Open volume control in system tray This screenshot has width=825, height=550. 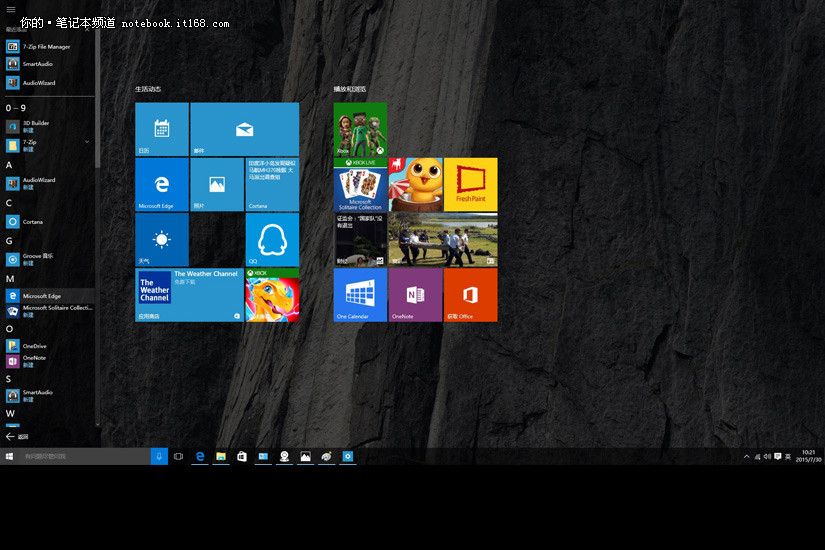[x=767, y=457]
